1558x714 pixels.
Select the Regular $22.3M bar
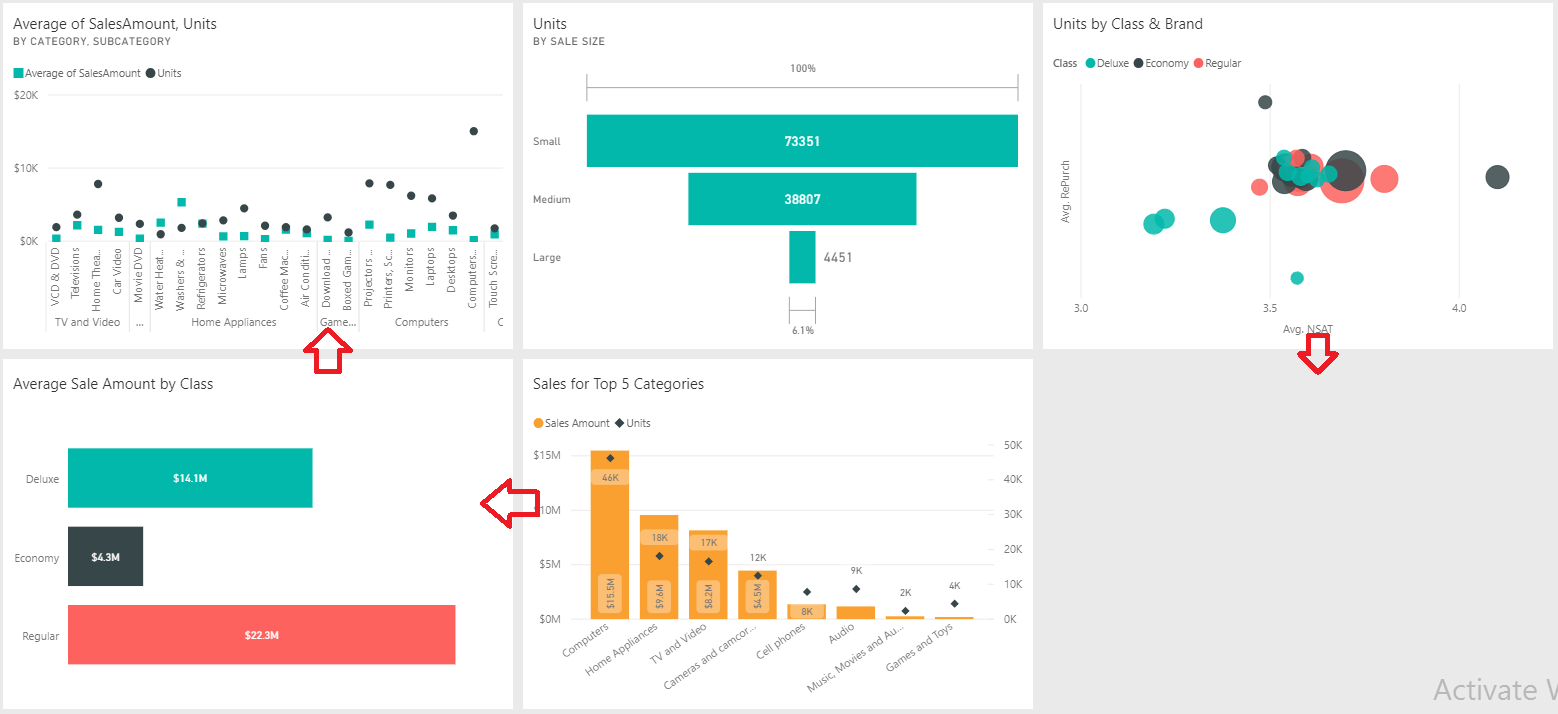click(261, 634)
